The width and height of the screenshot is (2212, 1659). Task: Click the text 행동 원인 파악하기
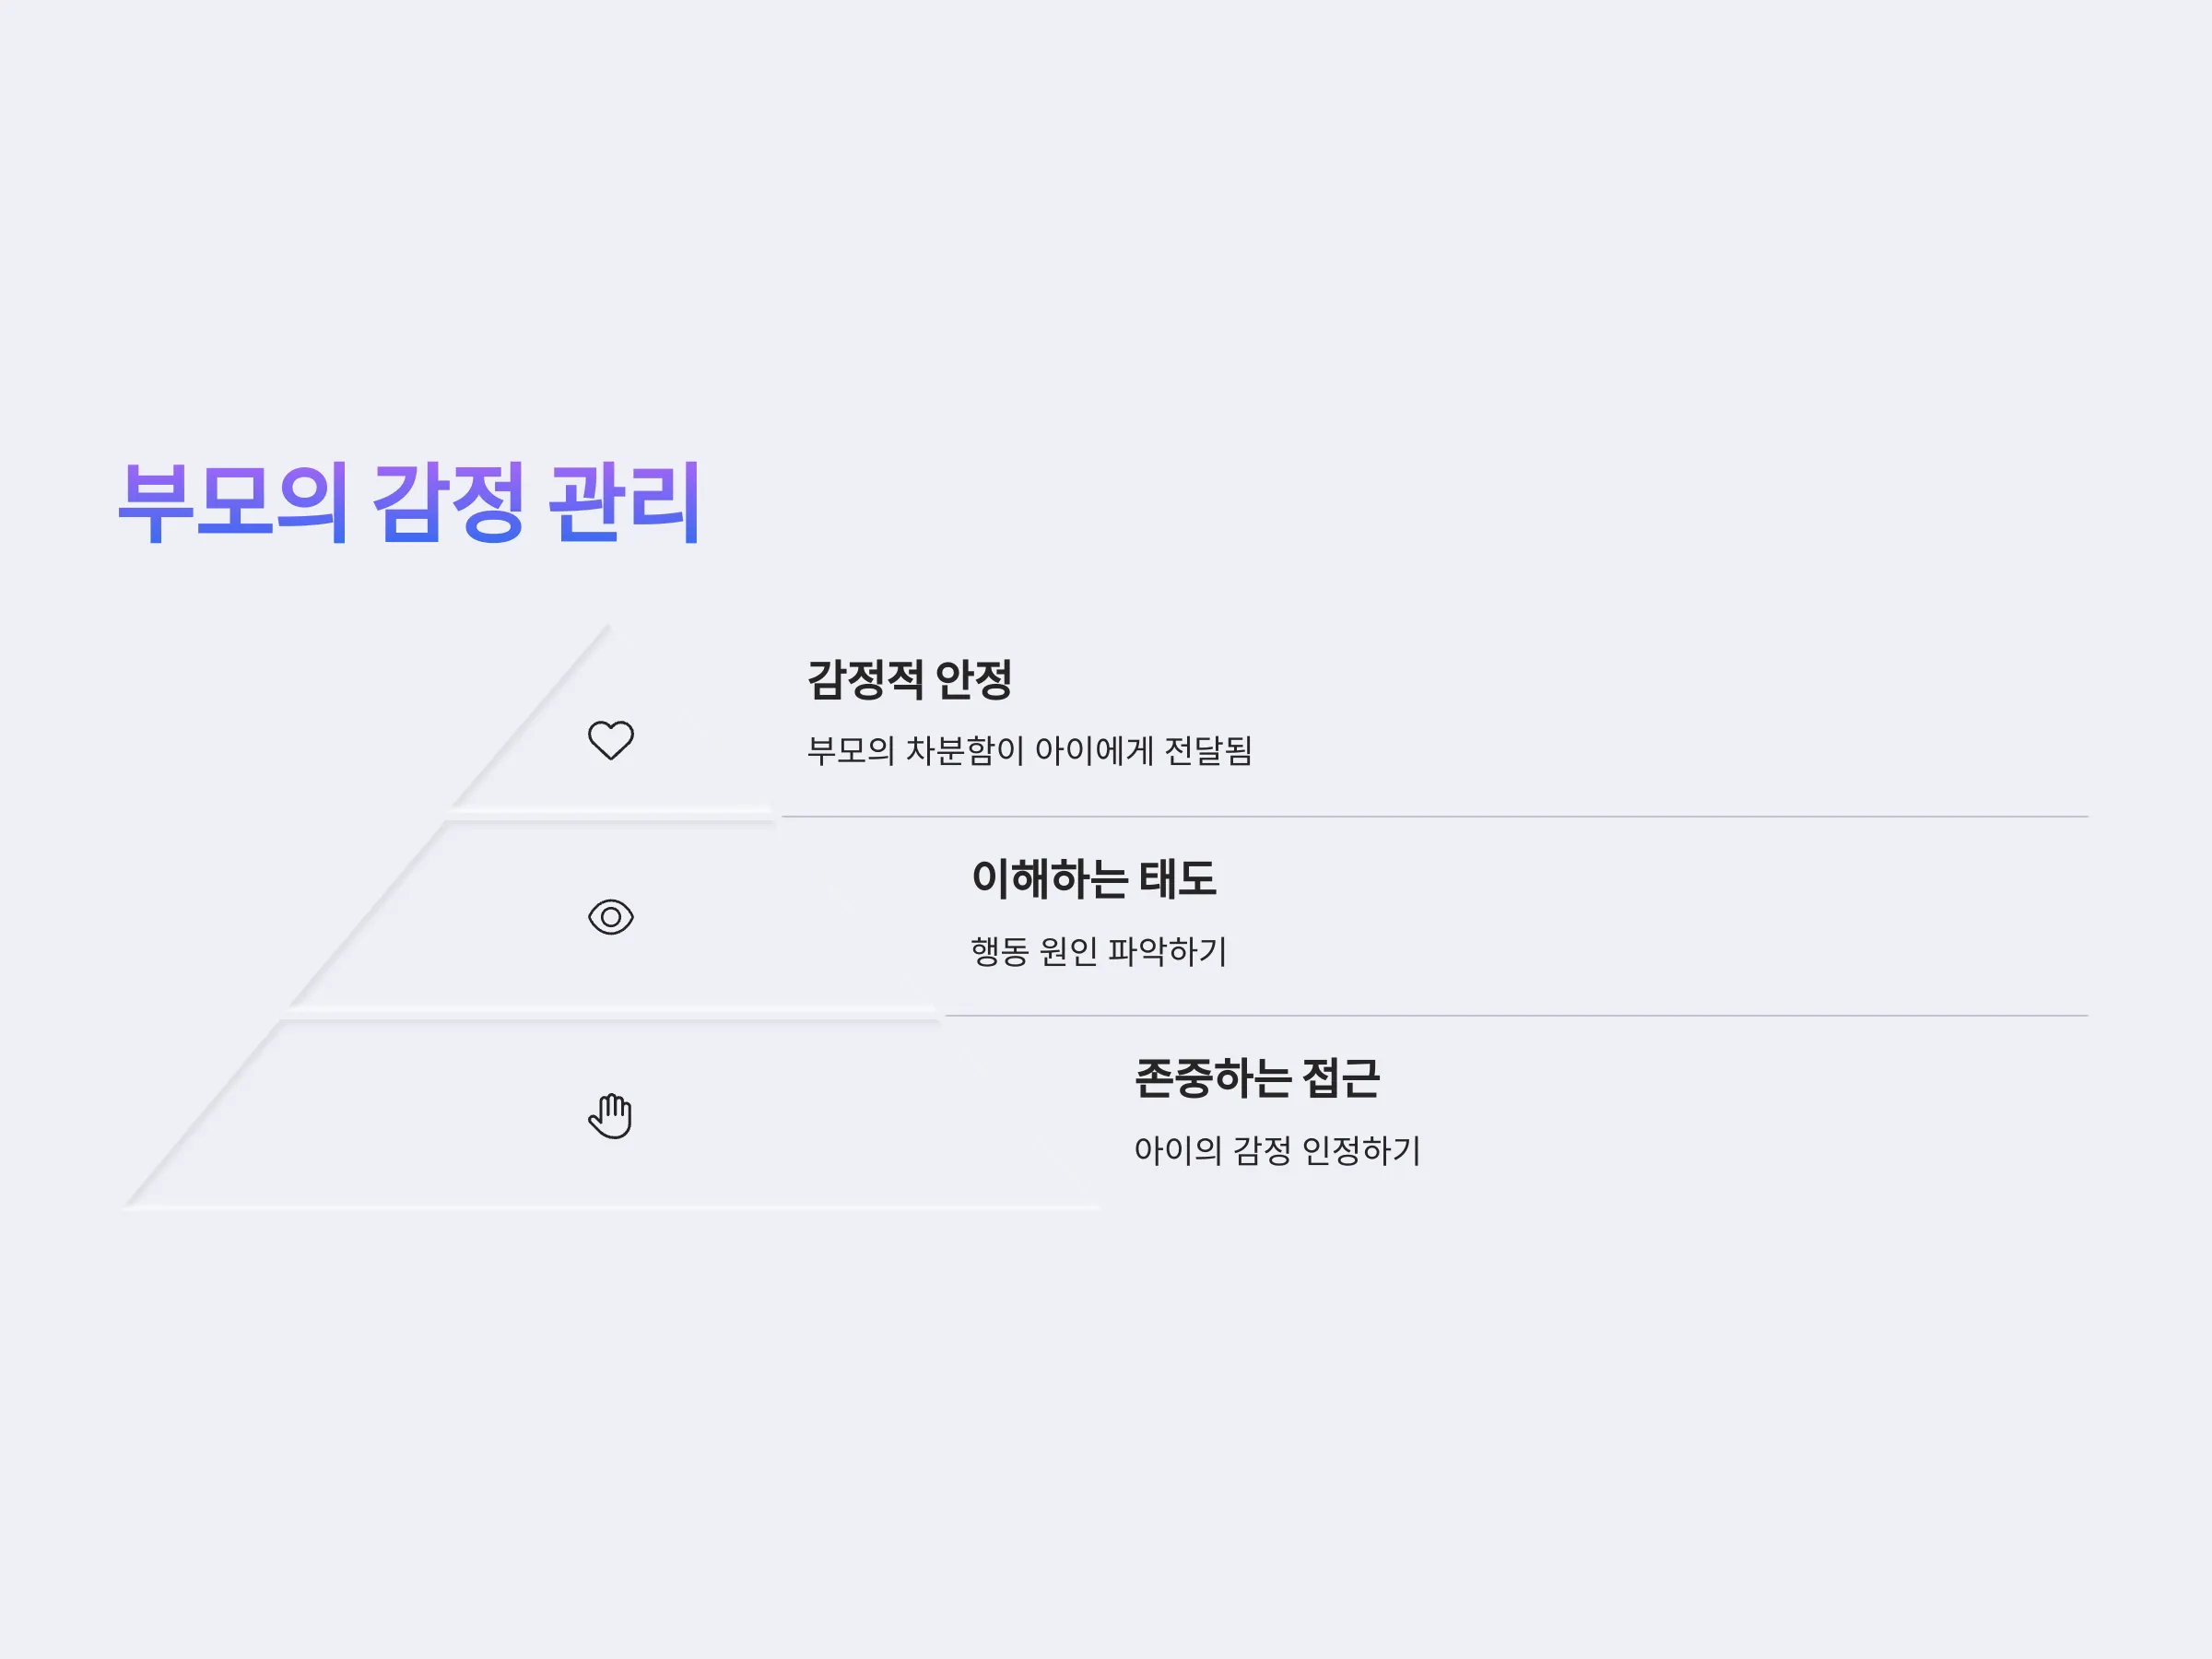click(x=1098, y=950)
